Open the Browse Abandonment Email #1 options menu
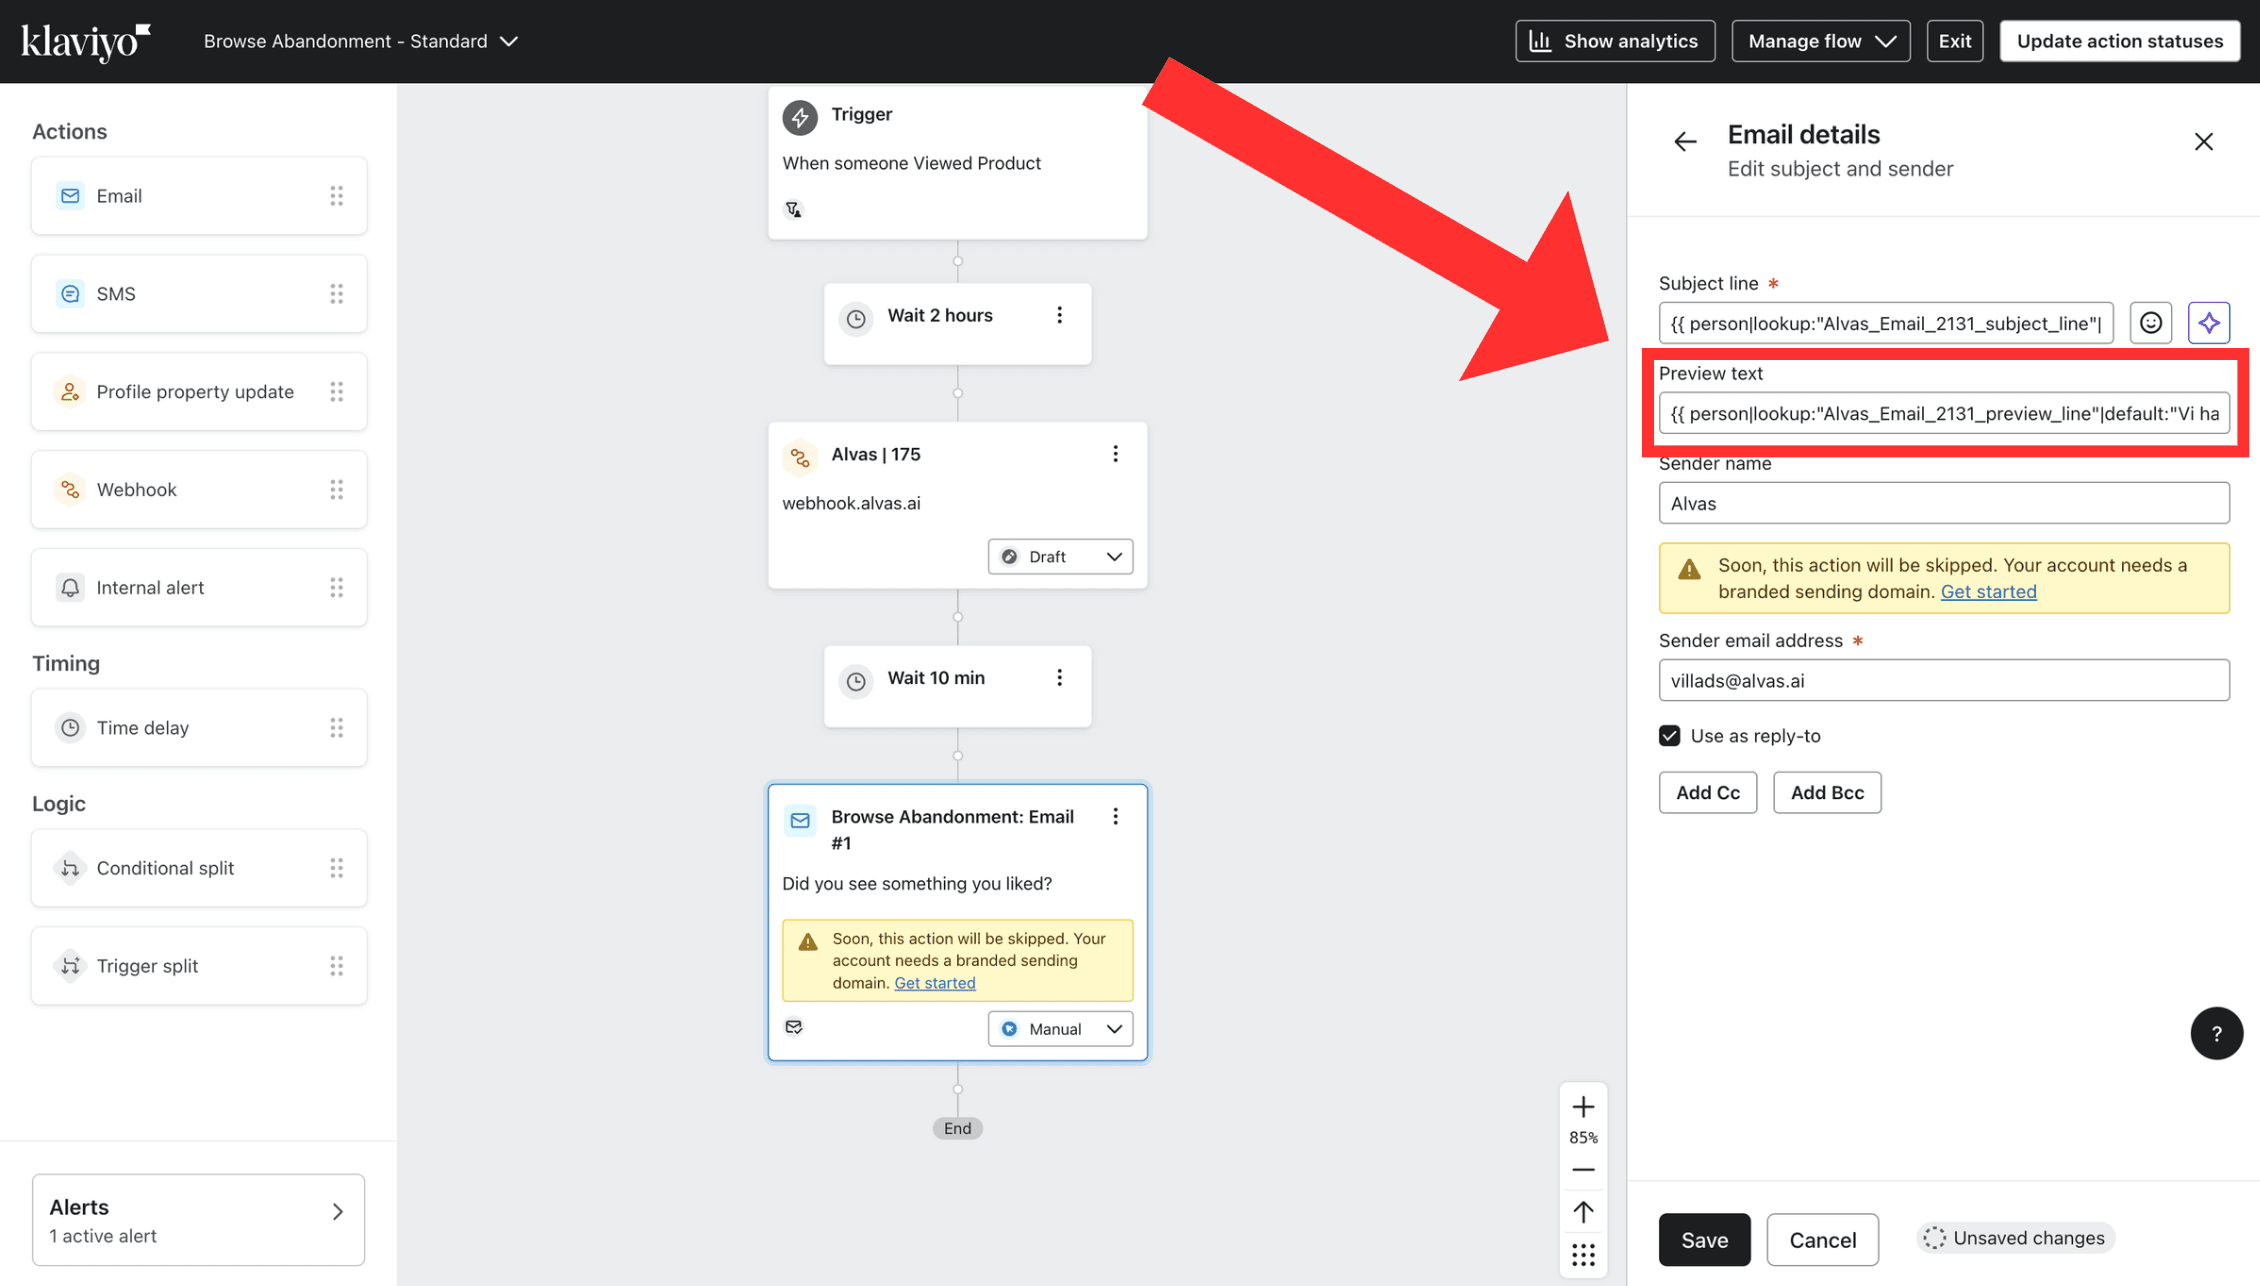The width and height of the screenshot is (2260, 1286). coord(1115,817)
